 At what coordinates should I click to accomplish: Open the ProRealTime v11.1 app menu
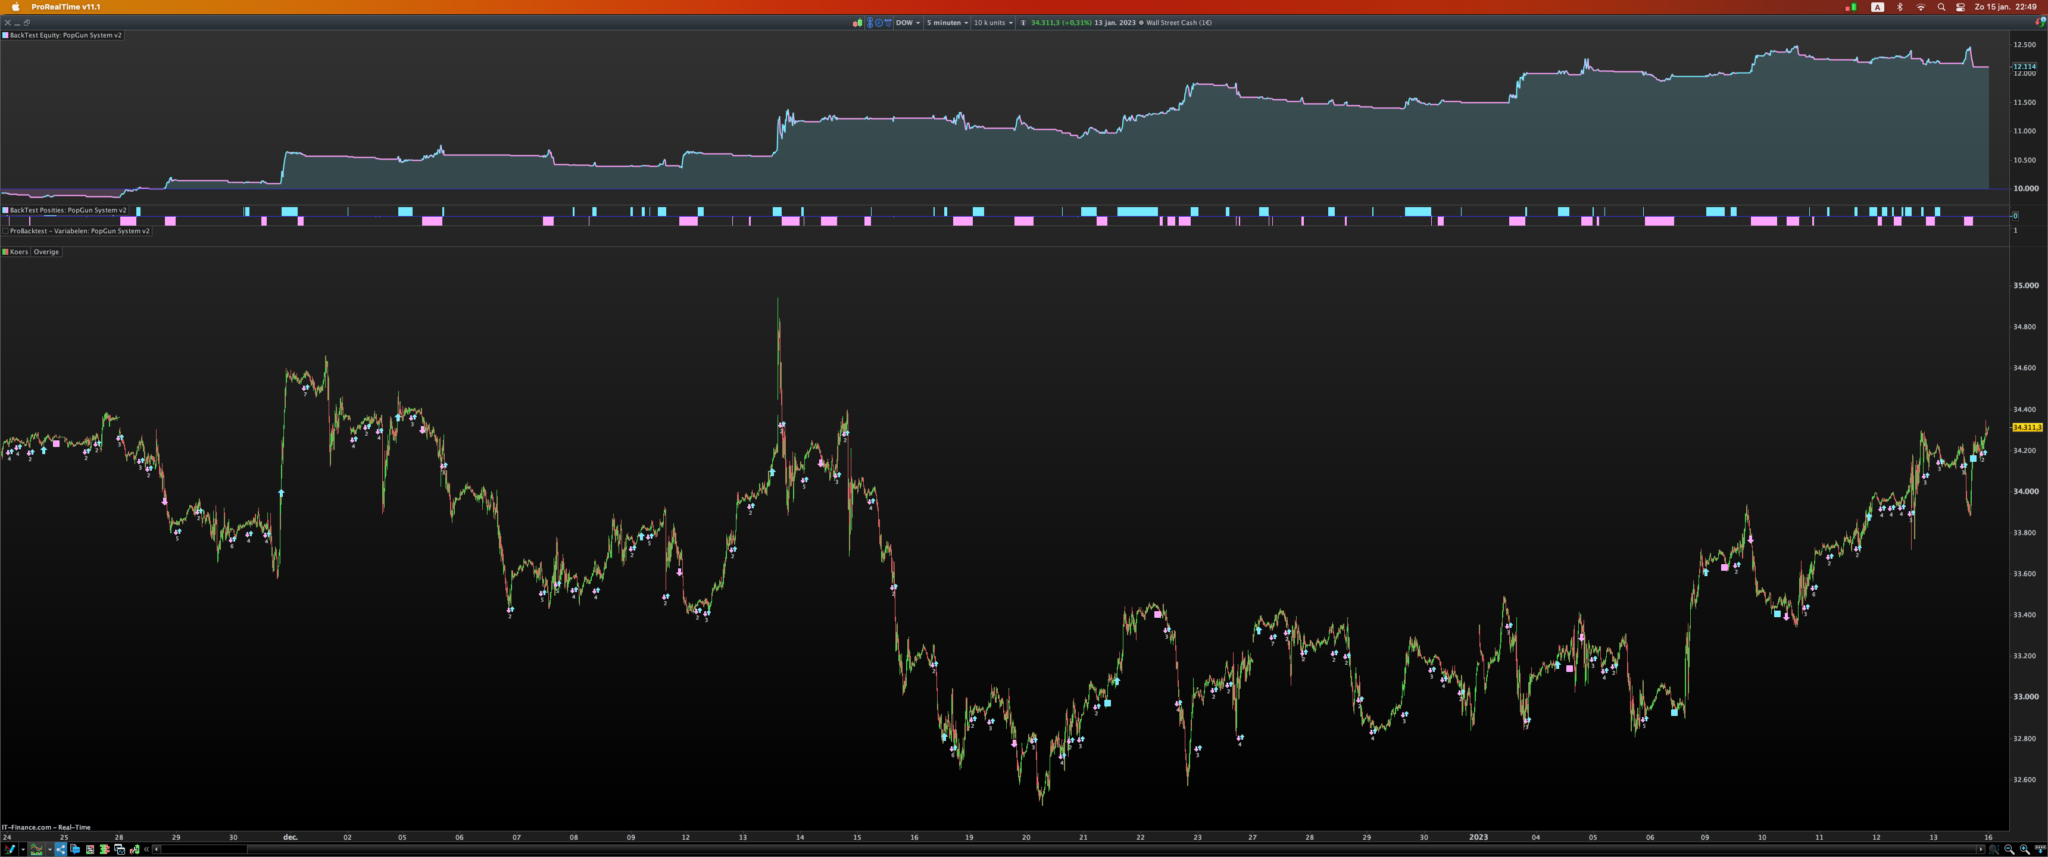(65, 7)
